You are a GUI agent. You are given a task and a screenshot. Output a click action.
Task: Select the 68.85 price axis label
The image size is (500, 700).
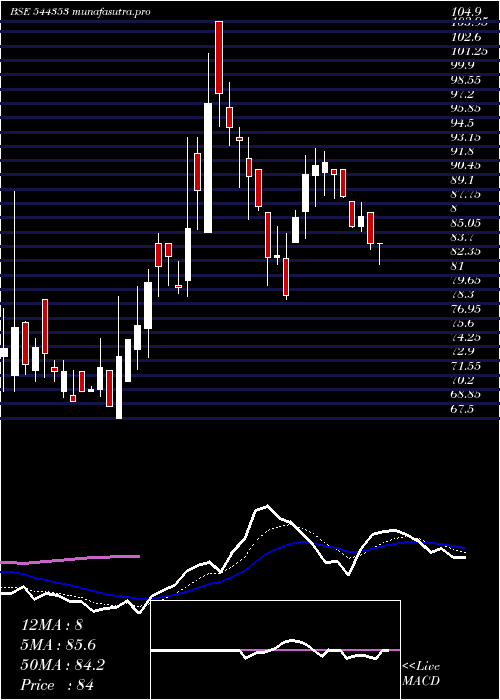pyautogui.click(x=467, y=395)
